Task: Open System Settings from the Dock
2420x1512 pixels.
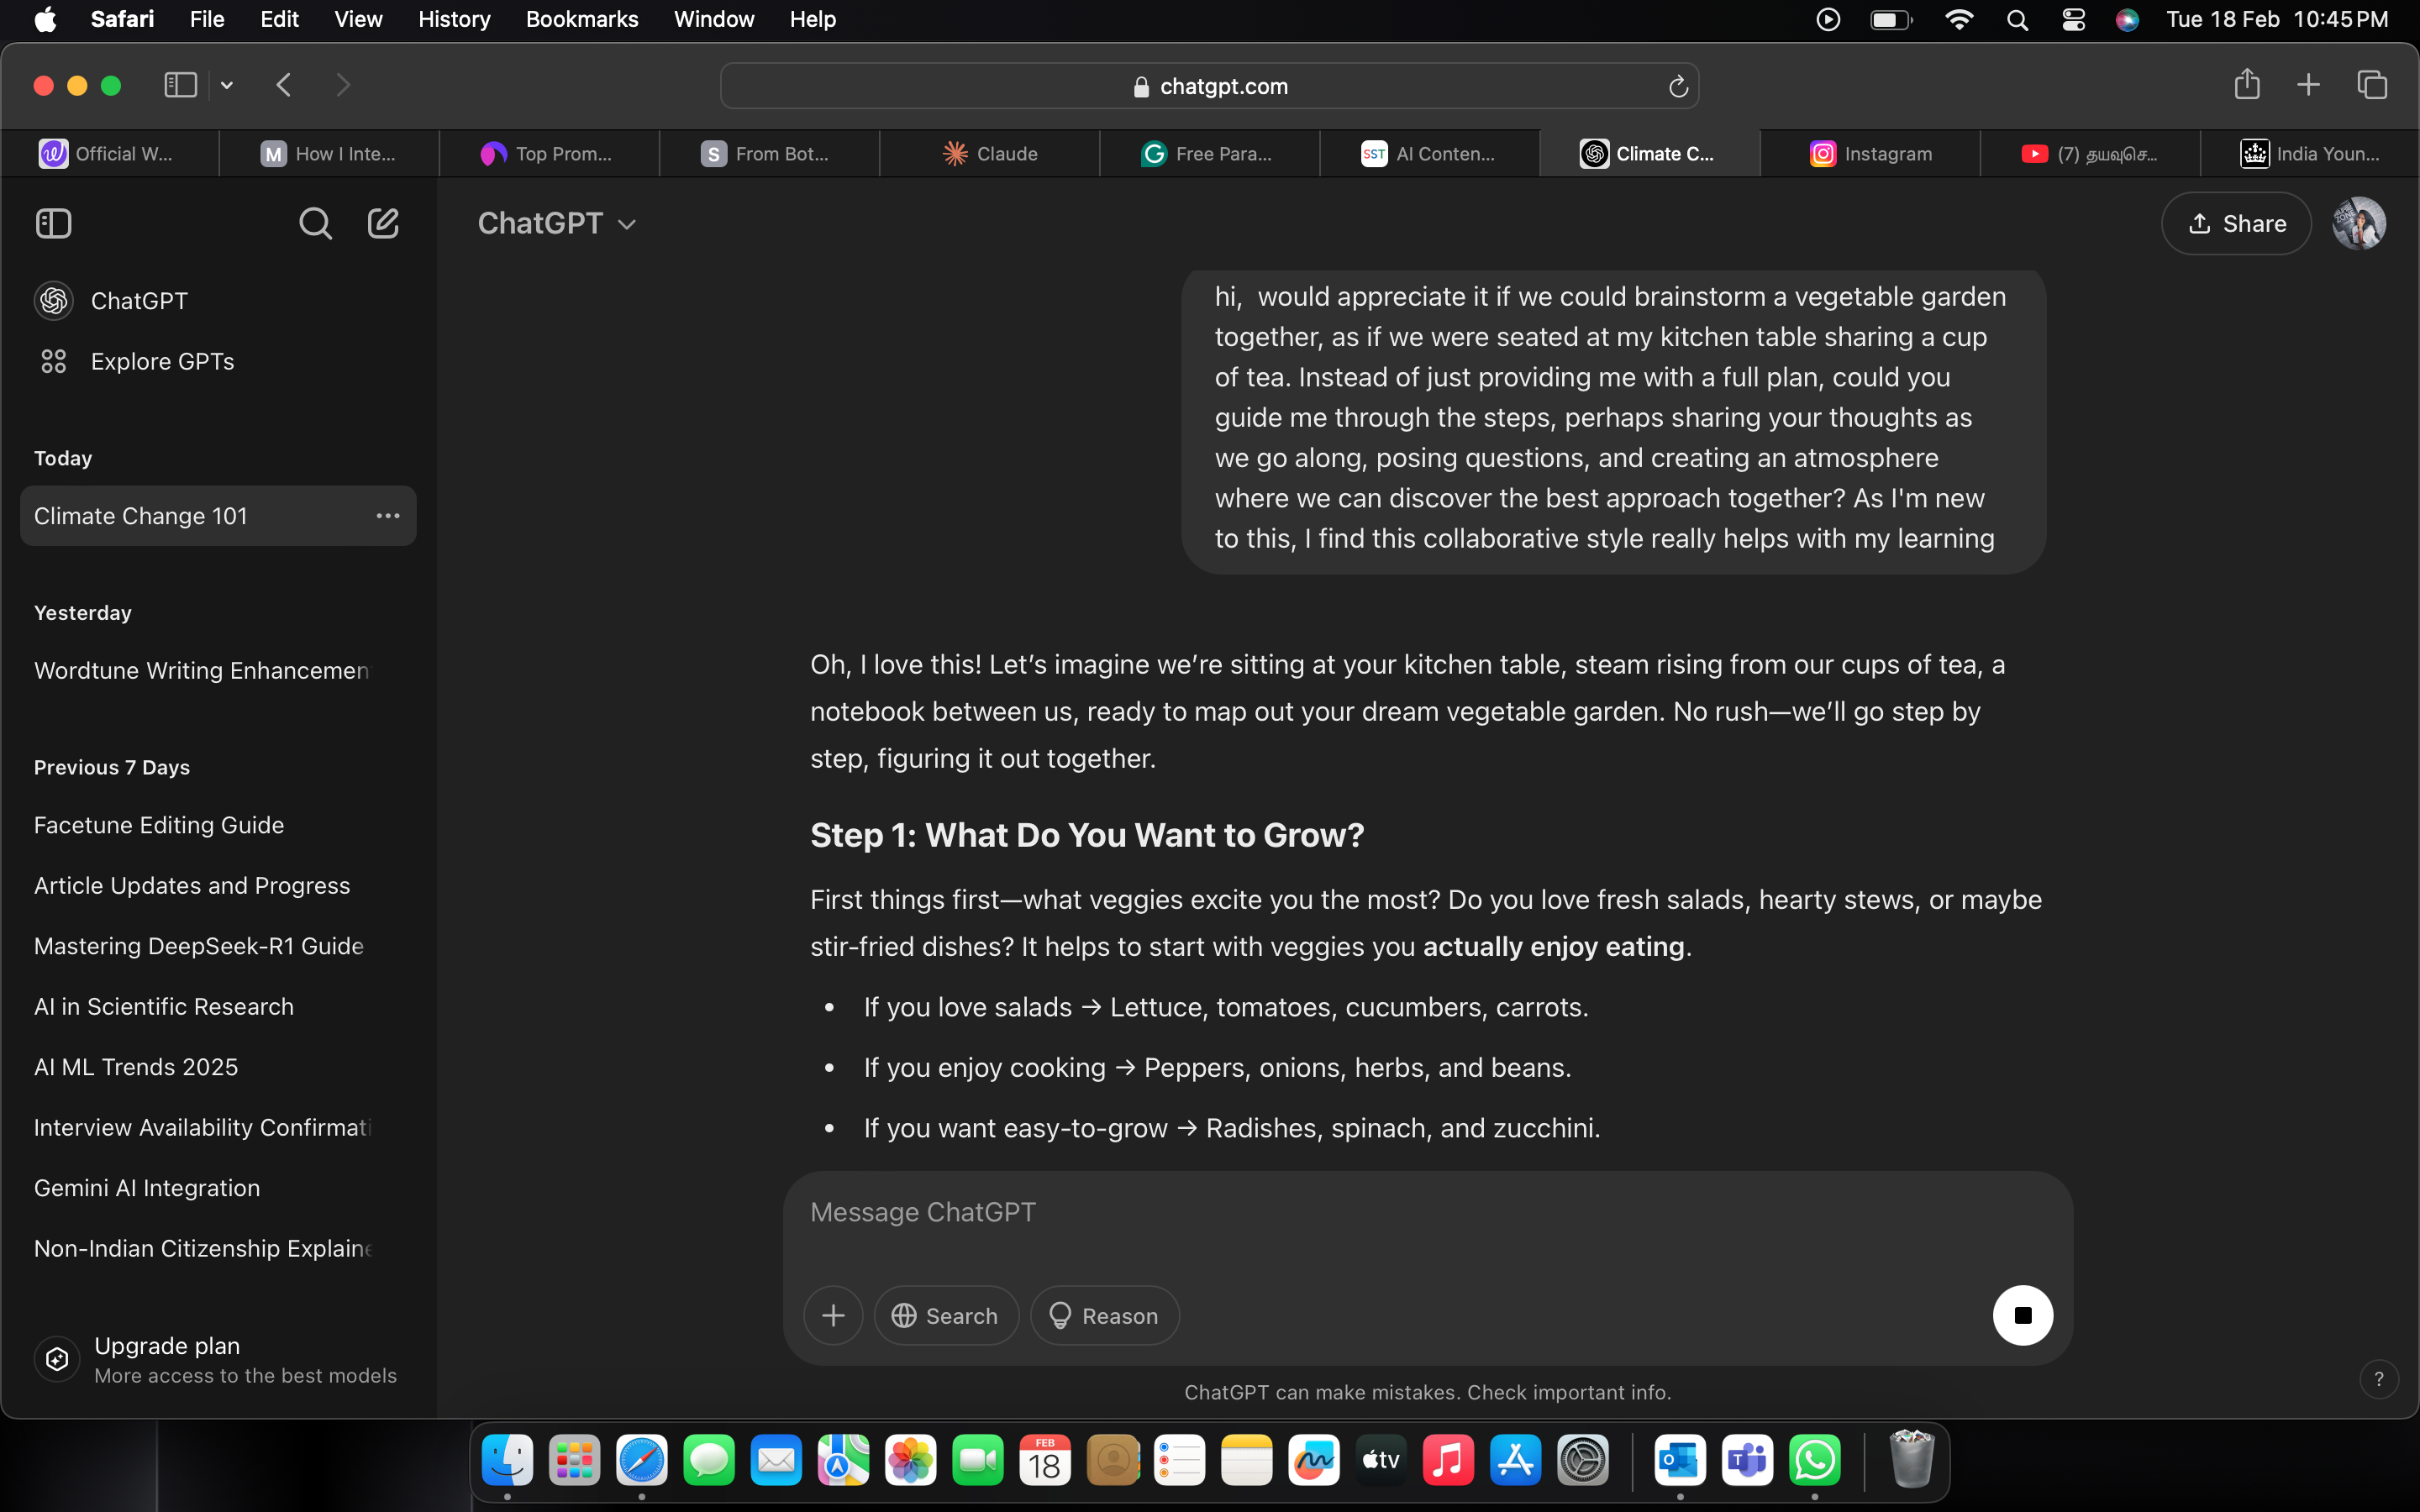Action: point(1582,1461)
